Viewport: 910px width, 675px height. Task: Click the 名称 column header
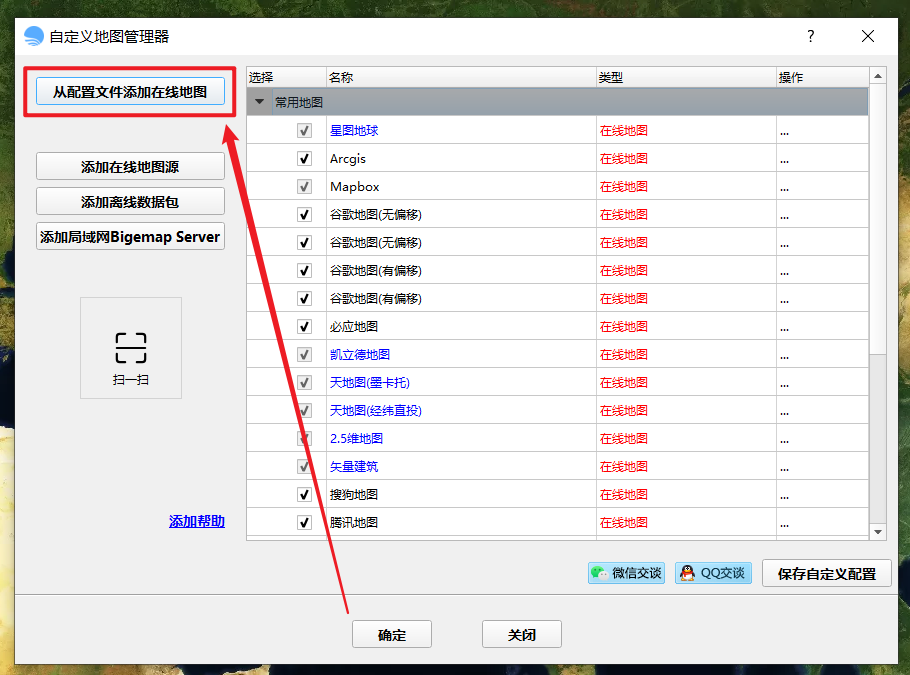click(x=461, y=77)
